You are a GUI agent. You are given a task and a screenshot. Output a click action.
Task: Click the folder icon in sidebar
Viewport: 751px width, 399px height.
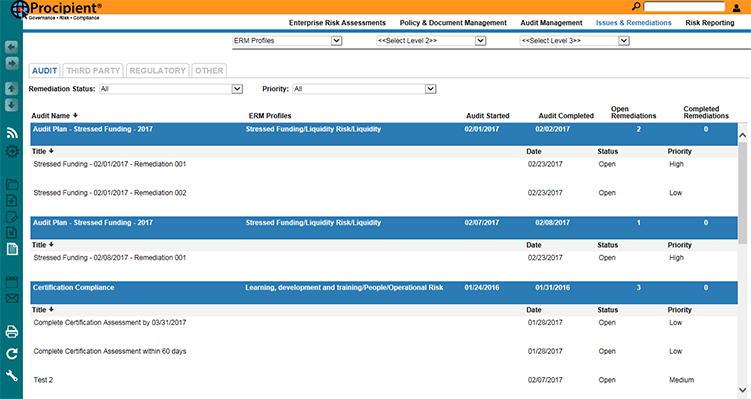click(x=11, y=184)
